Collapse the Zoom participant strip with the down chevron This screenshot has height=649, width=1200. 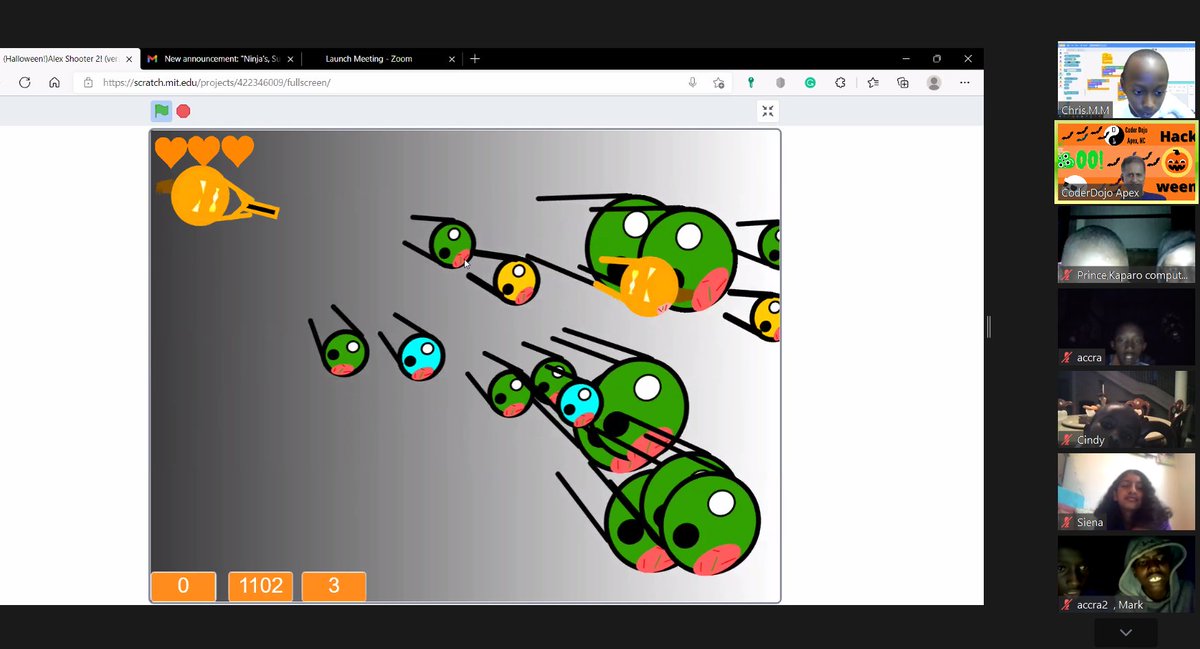(1125, 632)
